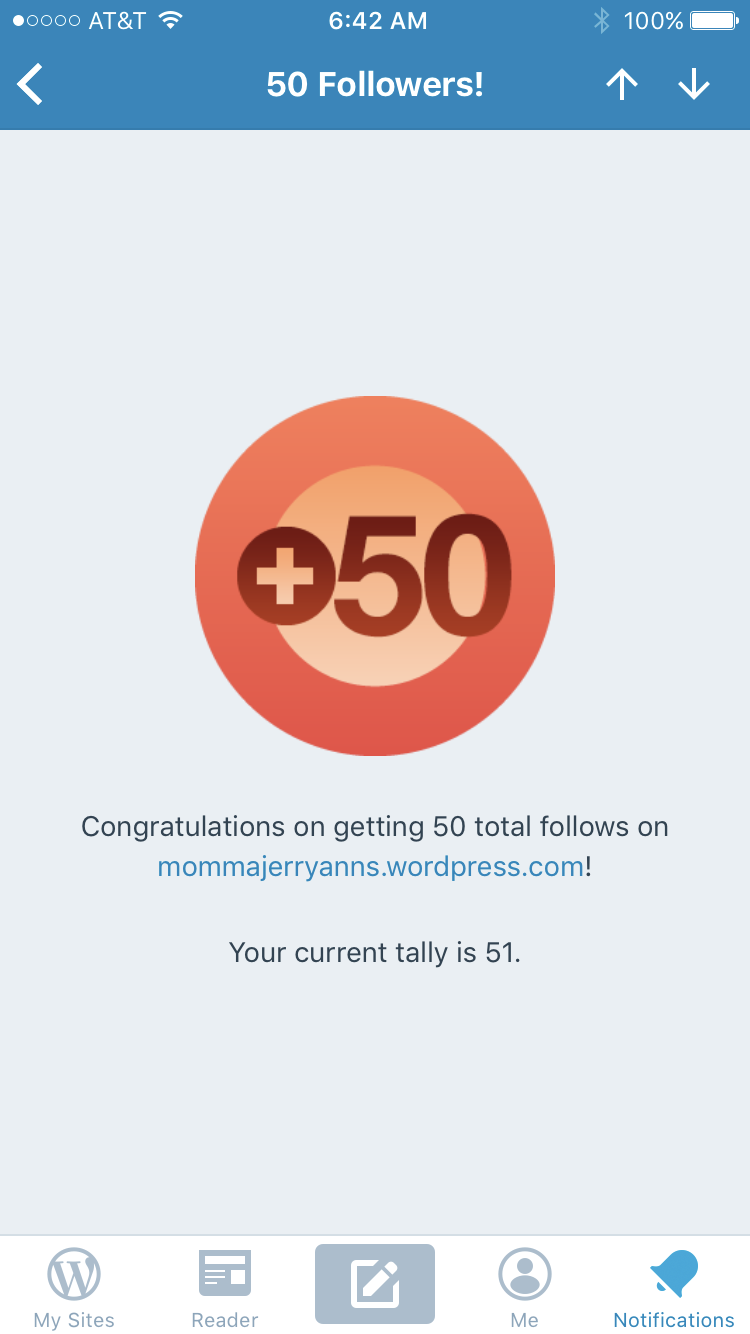
Task: Go to next notification with down arrow
Action: 693,85
